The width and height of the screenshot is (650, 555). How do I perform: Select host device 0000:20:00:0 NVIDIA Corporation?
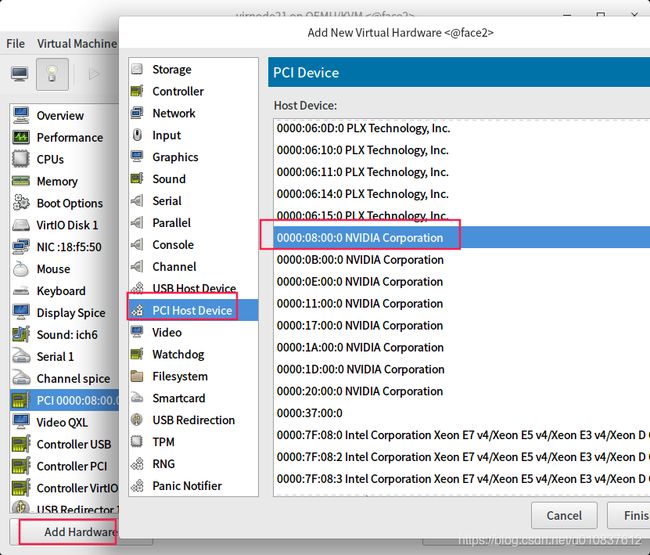[461, 391]
